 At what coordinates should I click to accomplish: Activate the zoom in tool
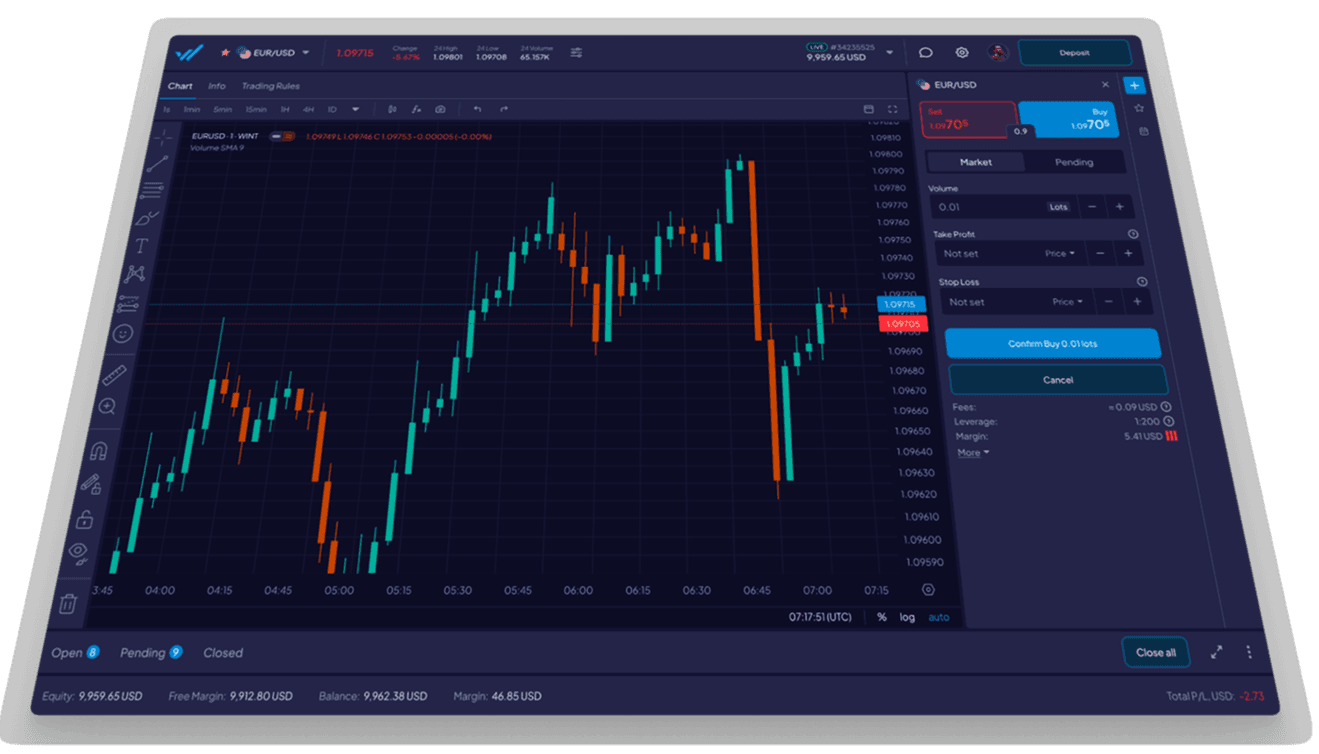[x=107, y=407]
